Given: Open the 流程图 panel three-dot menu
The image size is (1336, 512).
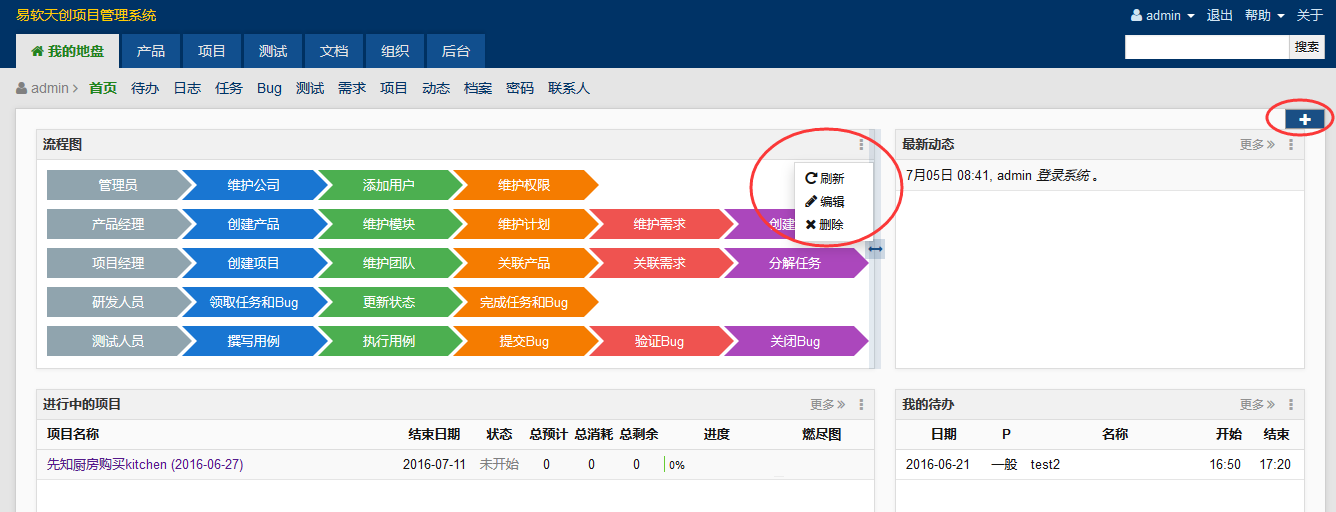Looking at the screenshot, I should tap(861, 145).
